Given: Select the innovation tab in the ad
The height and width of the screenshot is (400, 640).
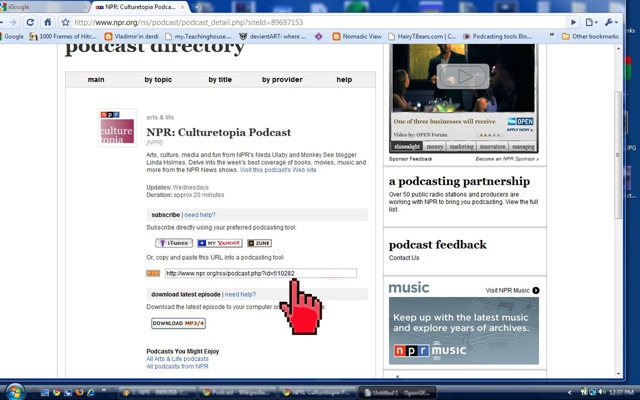Looking at the screenshot, I should point(493,147).
